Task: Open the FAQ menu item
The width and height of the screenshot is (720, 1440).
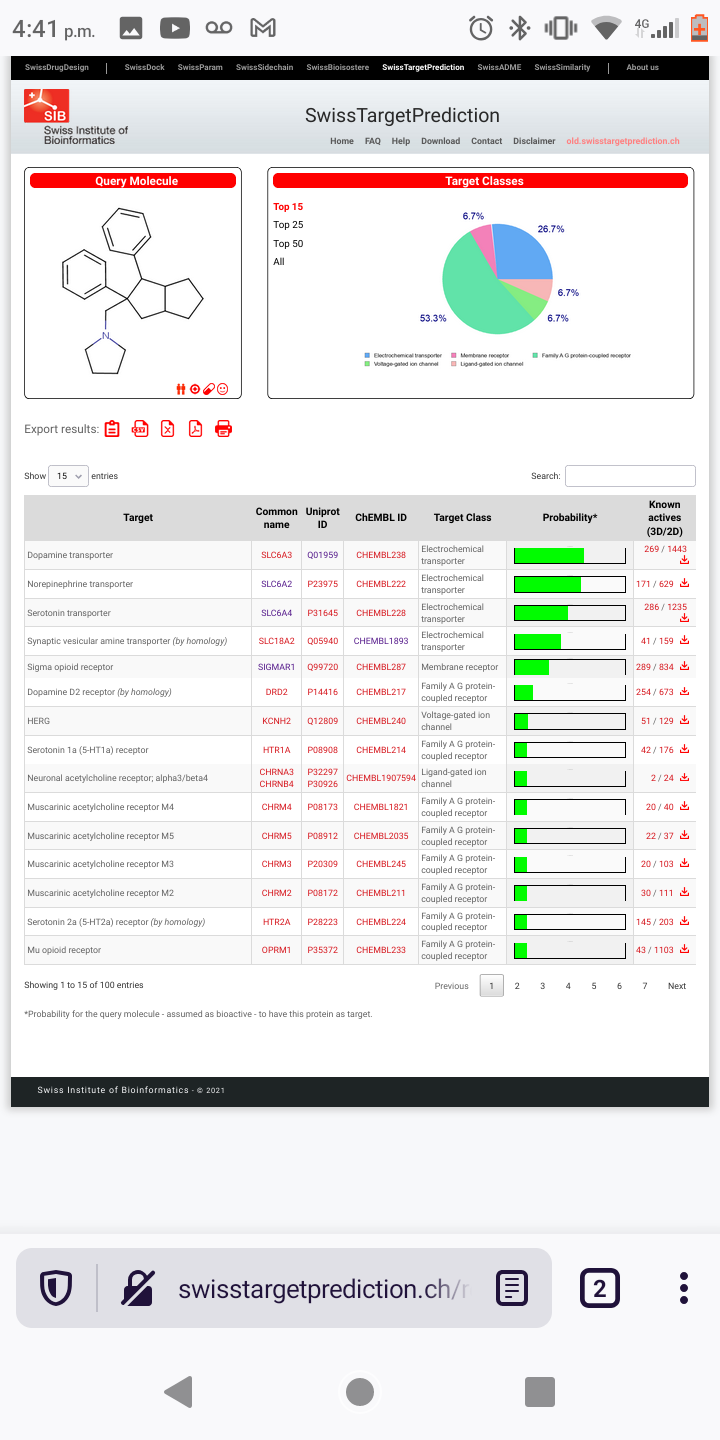Action: click(x=373, y=141)
